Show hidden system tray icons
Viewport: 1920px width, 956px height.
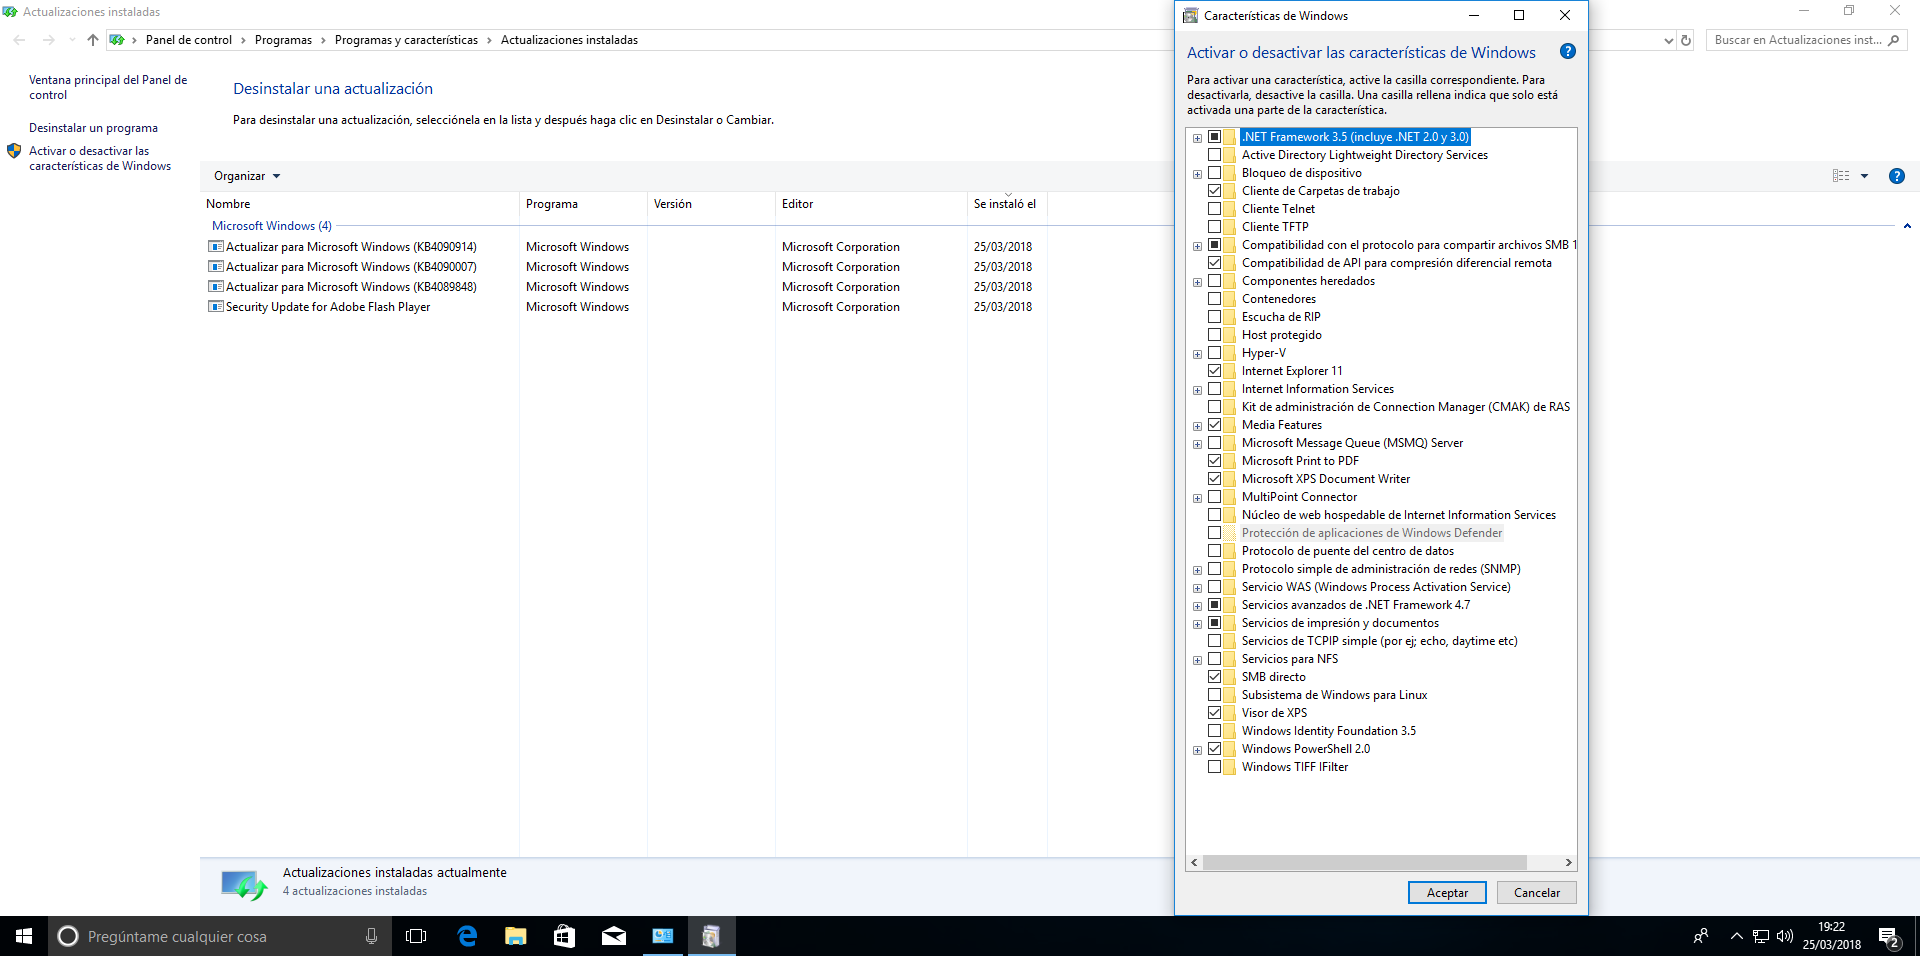(x=1736, y=937)
